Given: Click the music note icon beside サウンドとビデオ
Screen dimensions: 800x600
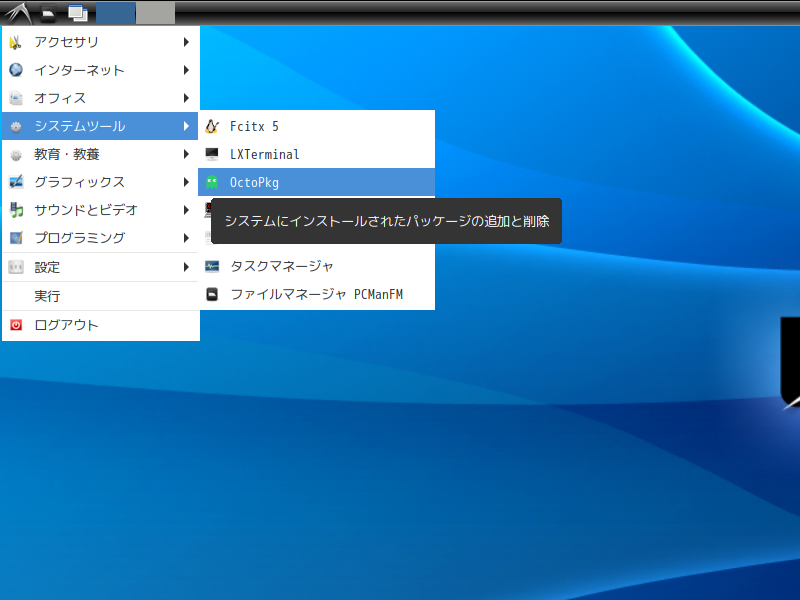Looking at the screenshot, I should [x=16, y=210].
